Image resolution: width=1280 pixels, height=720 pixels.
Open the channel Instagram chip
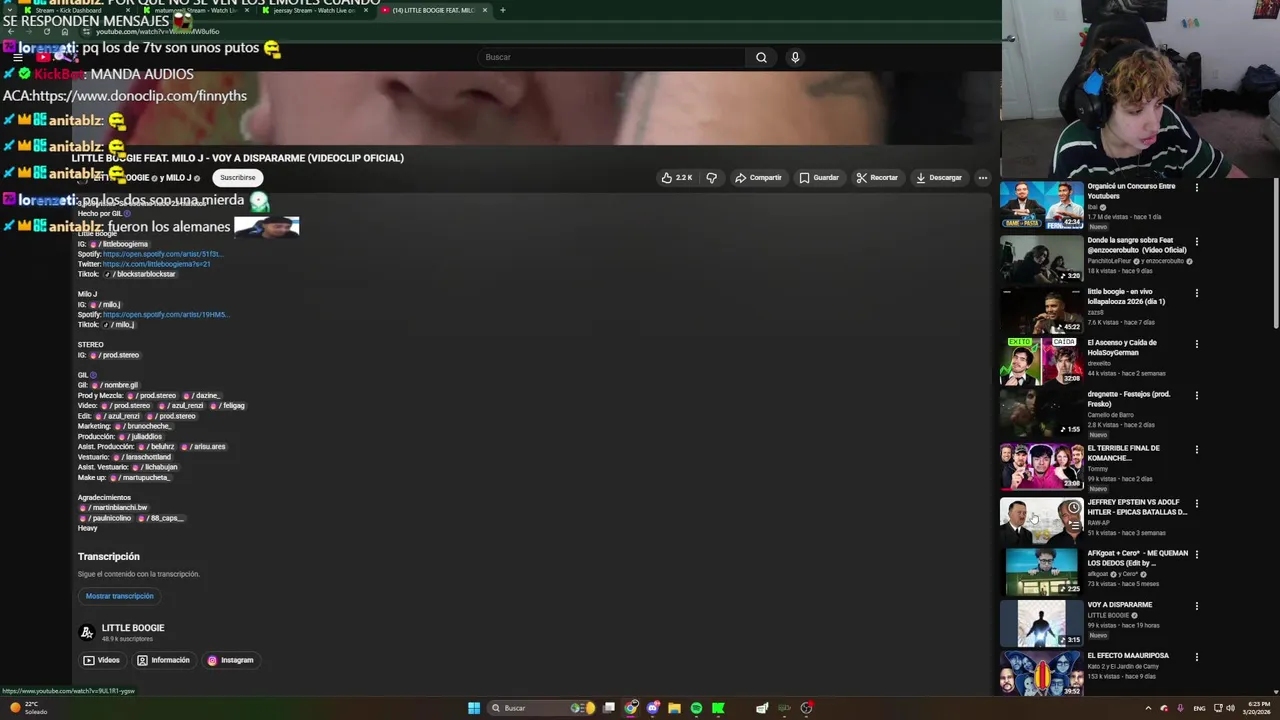(x=230, y=660)
